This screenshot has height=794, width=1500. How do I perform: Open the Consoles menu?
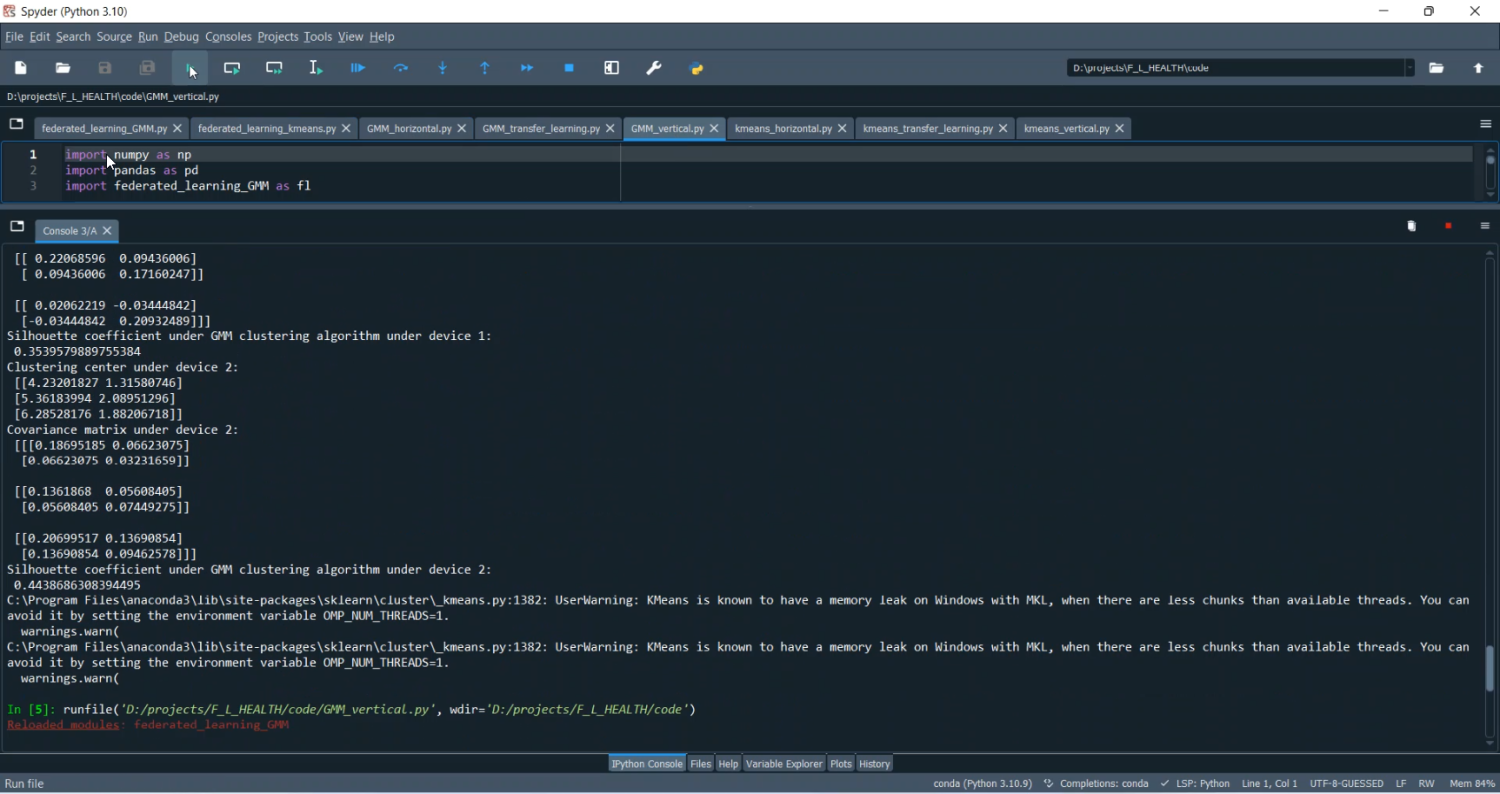tap(228, 37)
